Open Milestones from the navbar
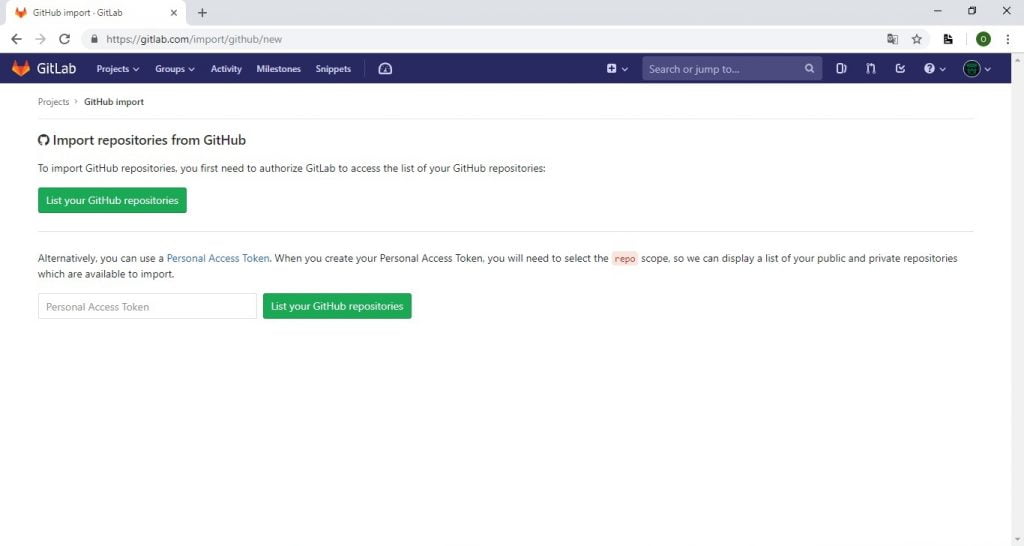This screenshot has height=546, width=1024. [x=278, y=69]
